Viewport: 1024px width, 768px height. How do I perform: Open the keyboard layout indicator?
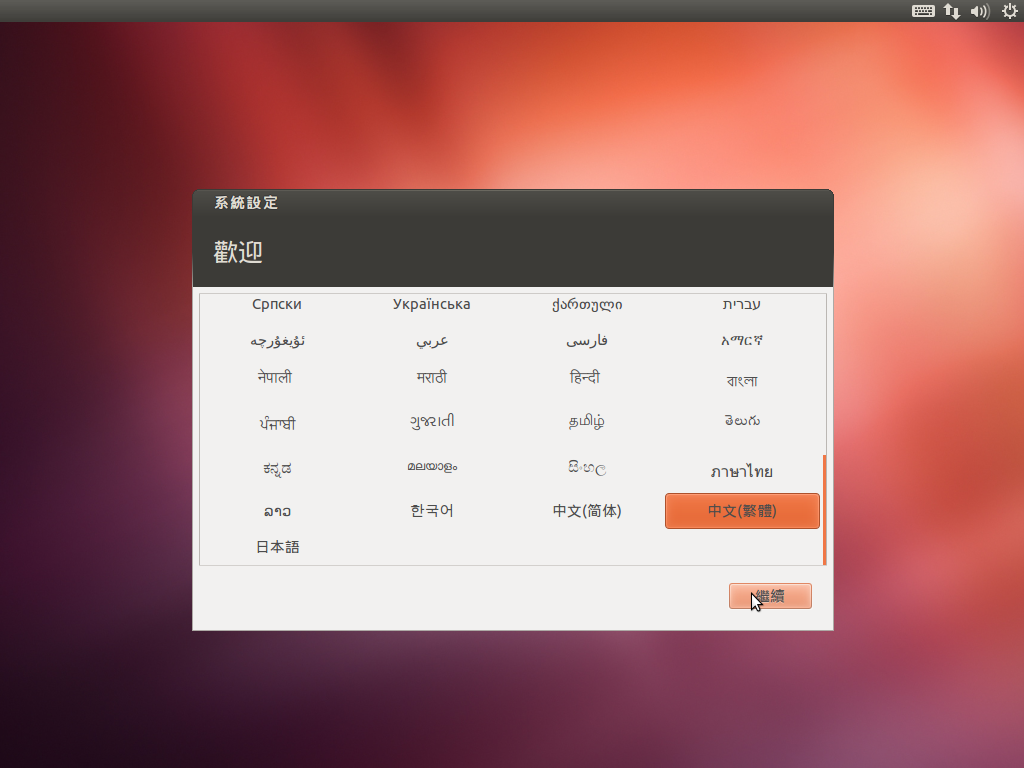[x=923, y=11]
